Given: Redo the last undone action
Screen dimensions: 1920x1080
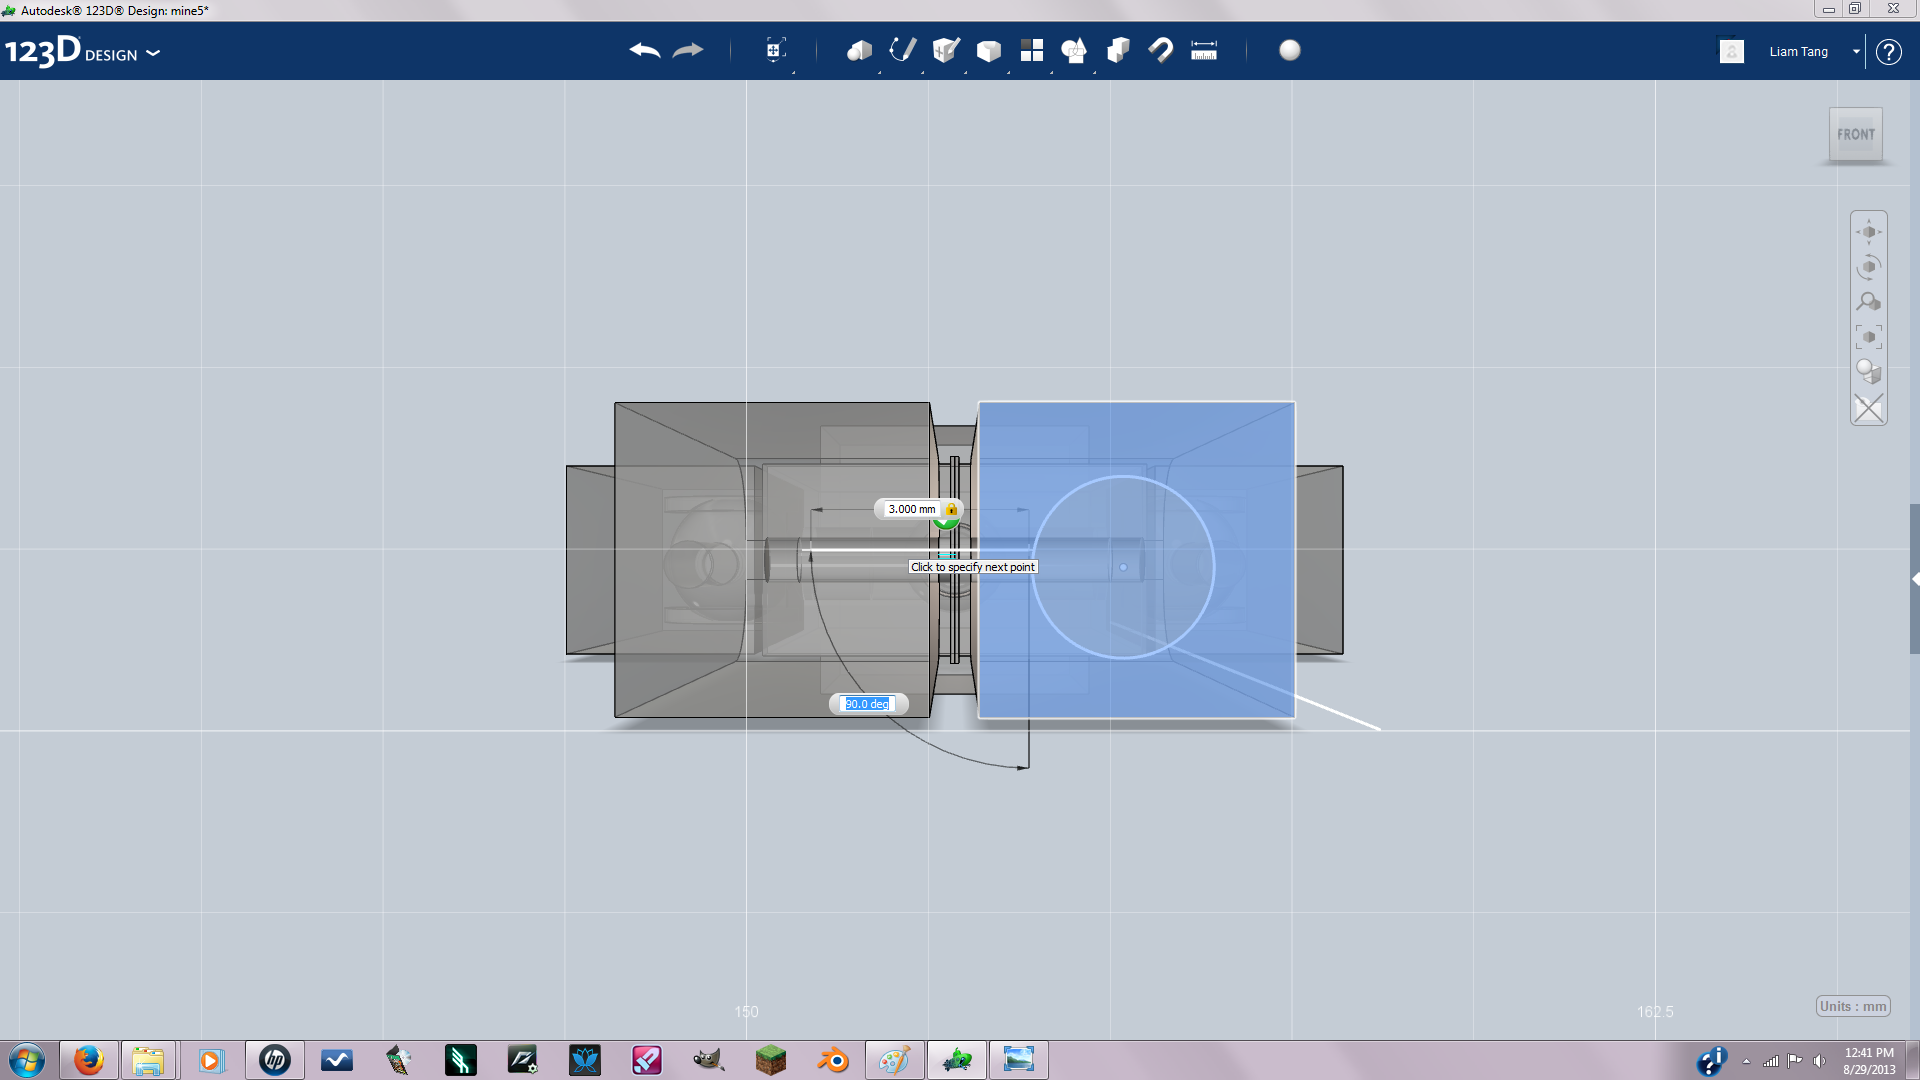Looking at the screenshot, I should click(x=688, y=50).
